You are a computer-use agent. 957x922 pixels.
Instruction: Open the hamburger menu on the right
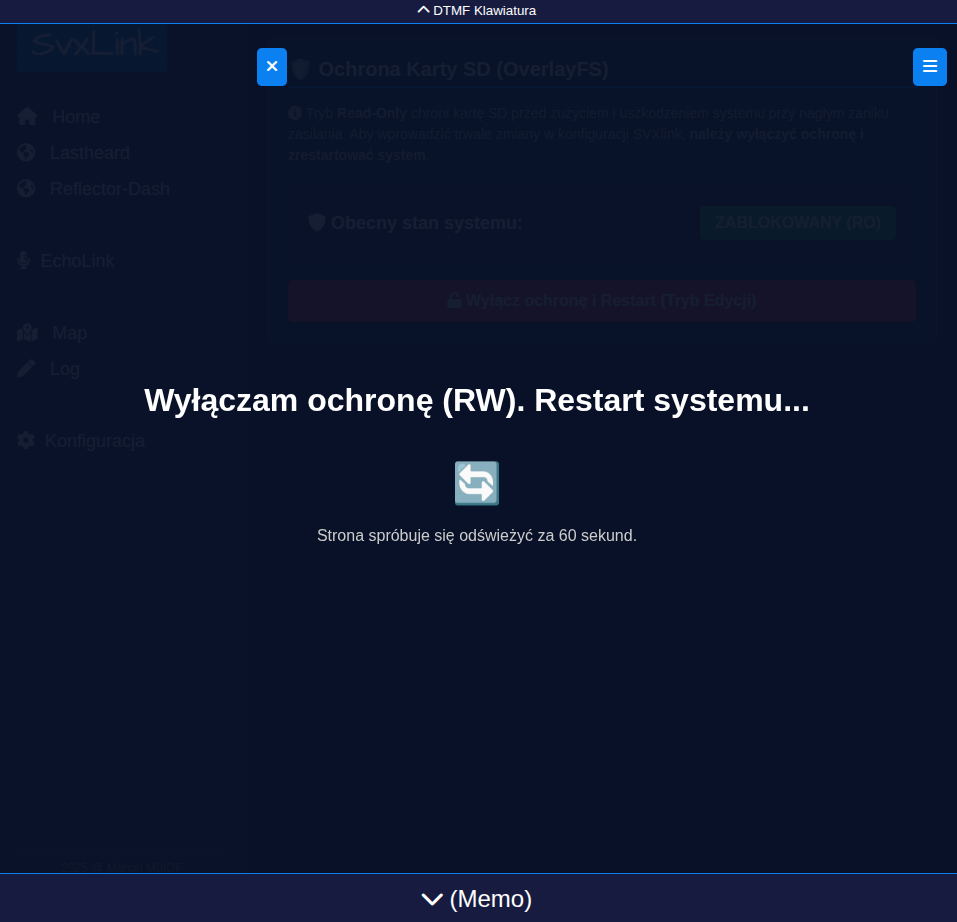(929, 67)
